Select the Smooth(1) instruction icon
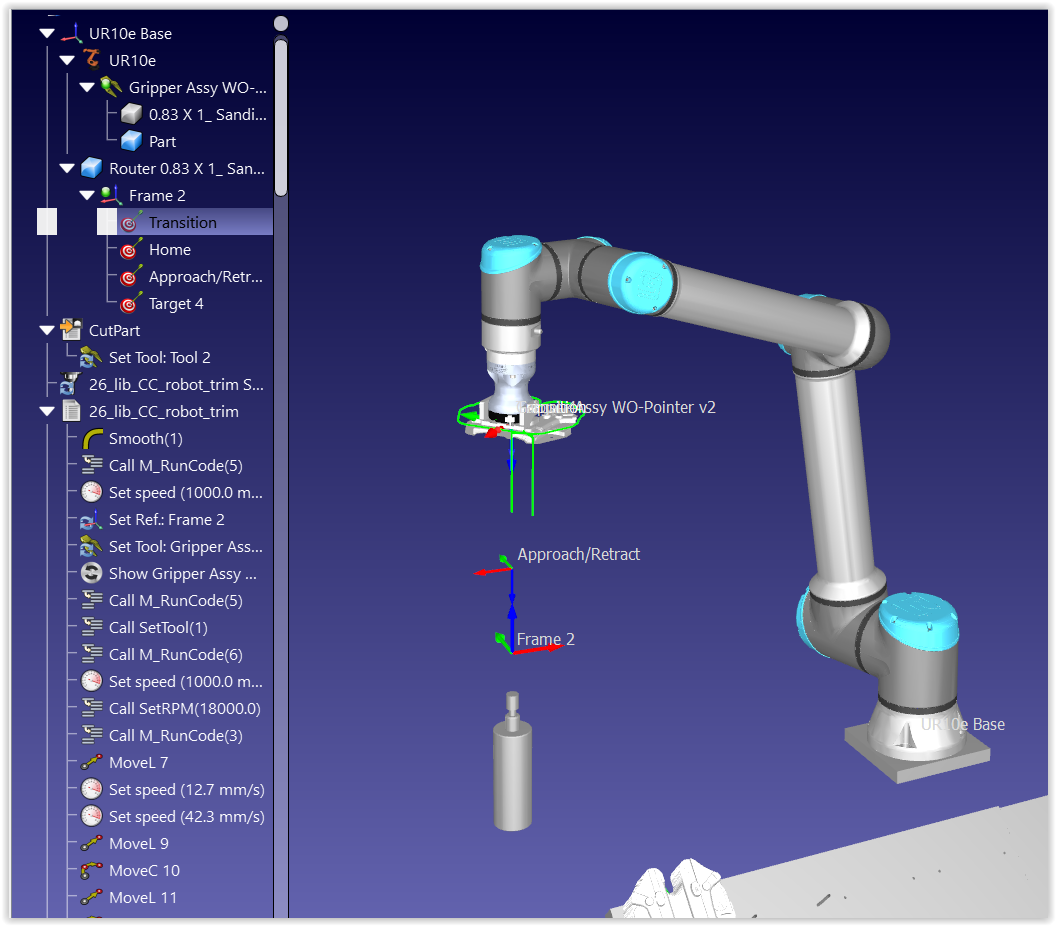This screenshot has height=926, width=1056. click(92, 439)
